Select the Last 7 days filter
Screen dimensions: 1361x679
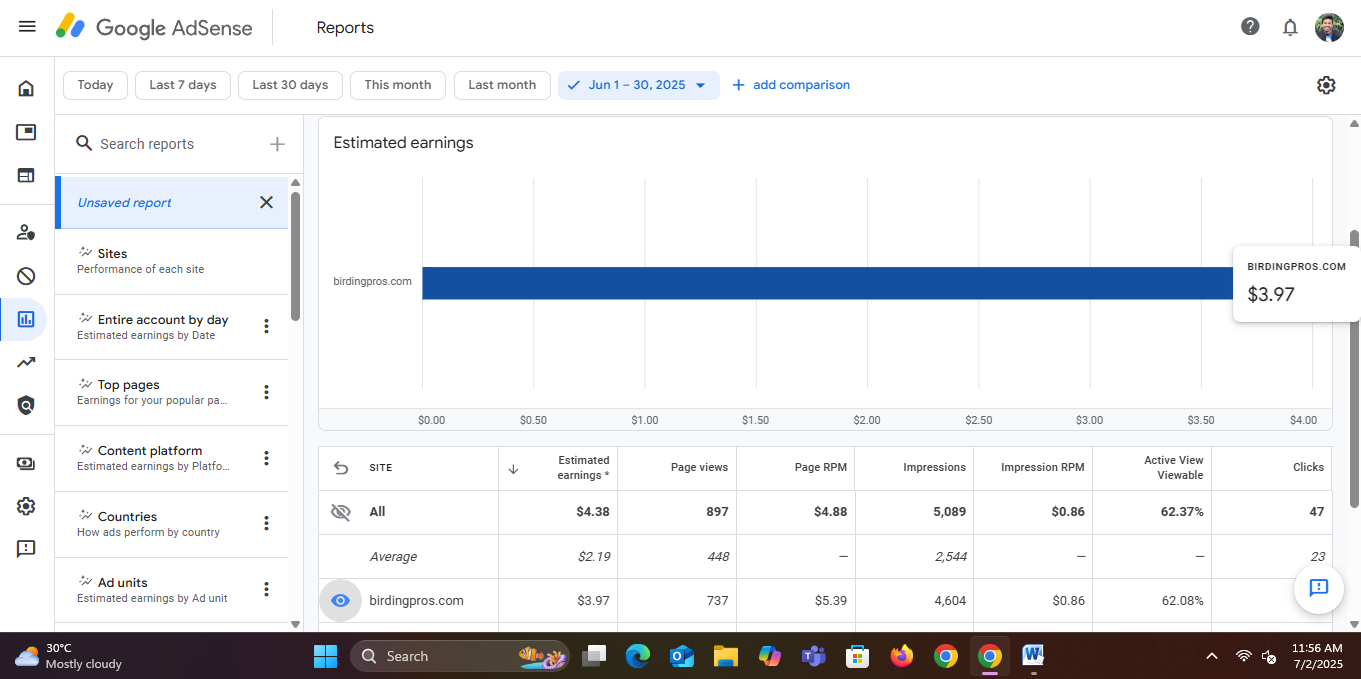pyautogui.click(x=183, y=85)
